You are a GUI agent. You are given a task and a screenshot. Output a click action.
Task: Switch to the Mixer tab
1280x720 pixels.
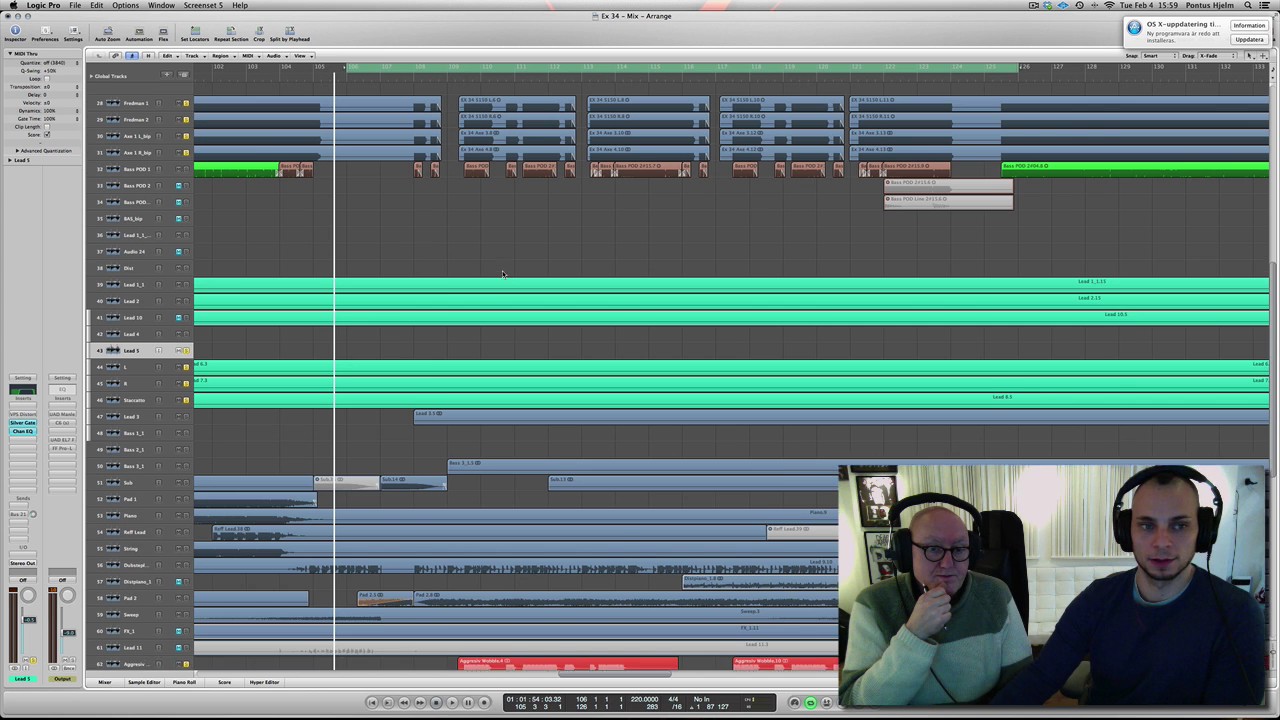(104, 682)
